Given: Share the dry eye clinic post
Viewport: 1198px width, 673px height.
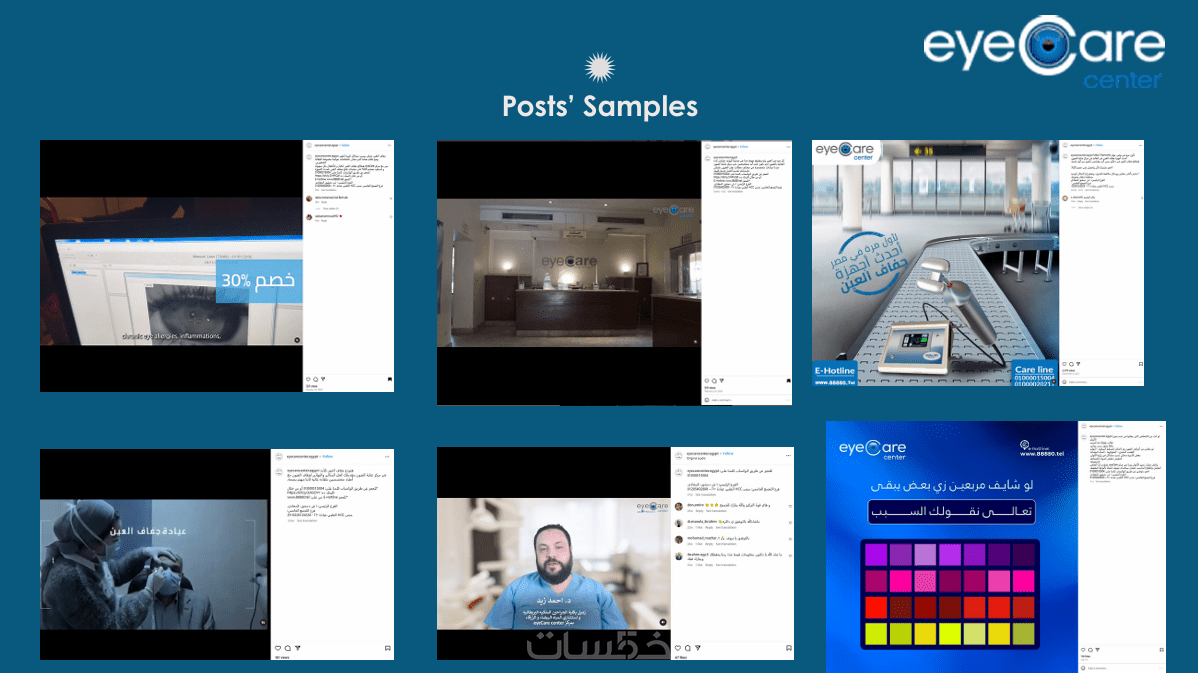Looking at the screenshot, I should pos(298,648).
